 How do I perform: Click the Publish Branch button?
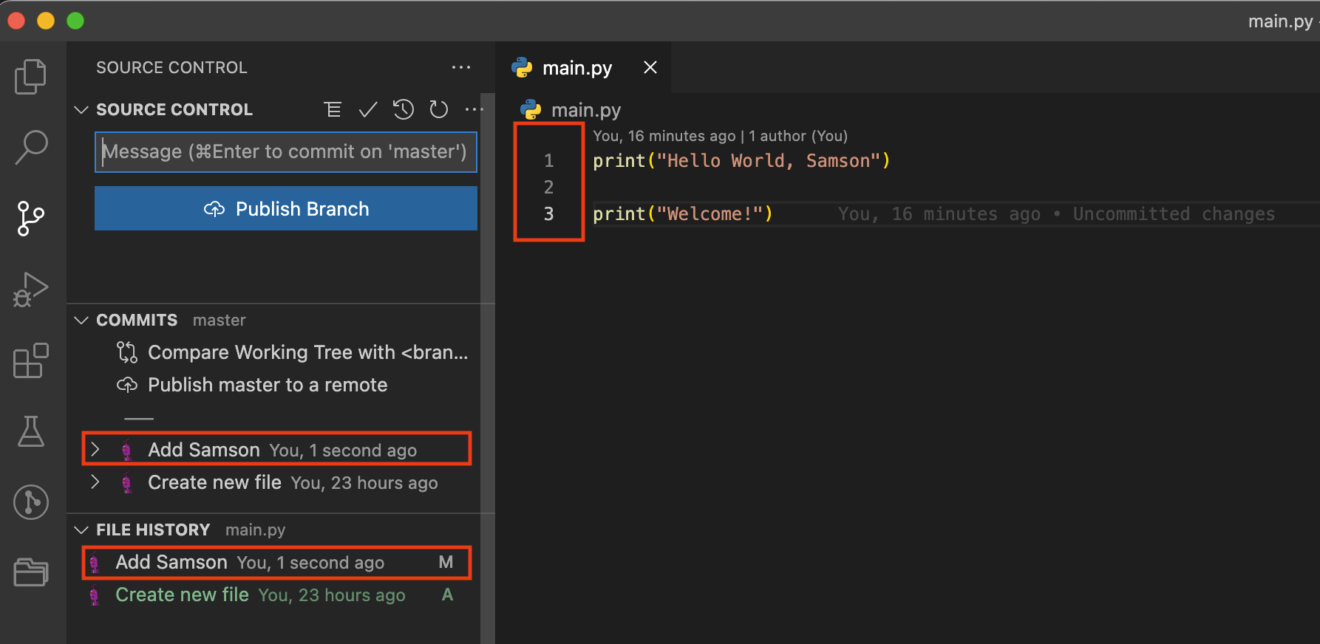(x=286, y=209)
